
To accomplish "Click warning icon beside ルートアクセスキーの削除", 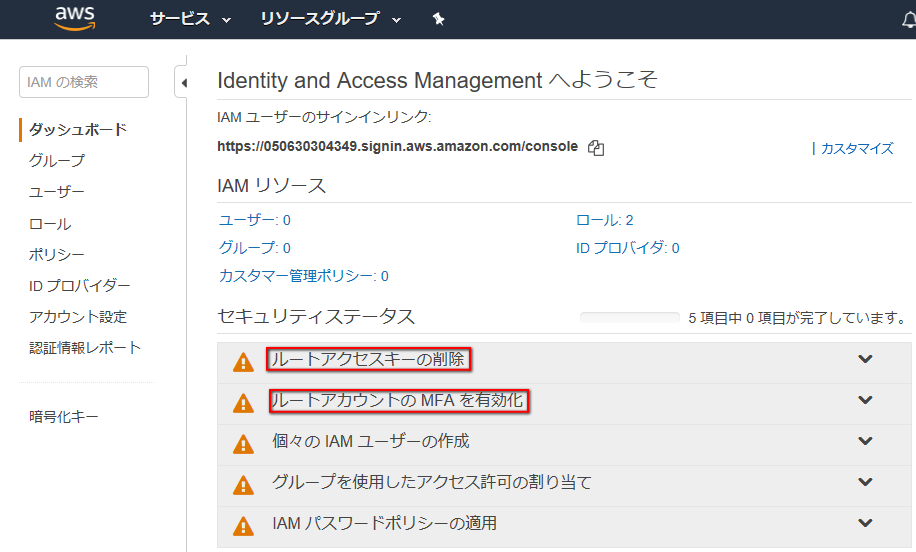I will pos(242,362).
